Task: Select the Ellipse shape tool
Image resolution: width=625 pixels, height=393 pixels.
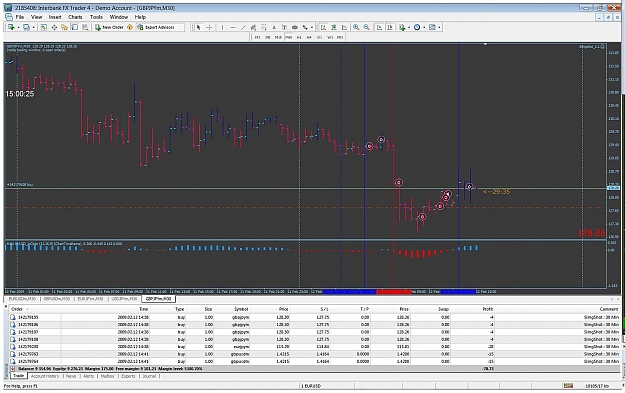Action: tap(295, 27)
